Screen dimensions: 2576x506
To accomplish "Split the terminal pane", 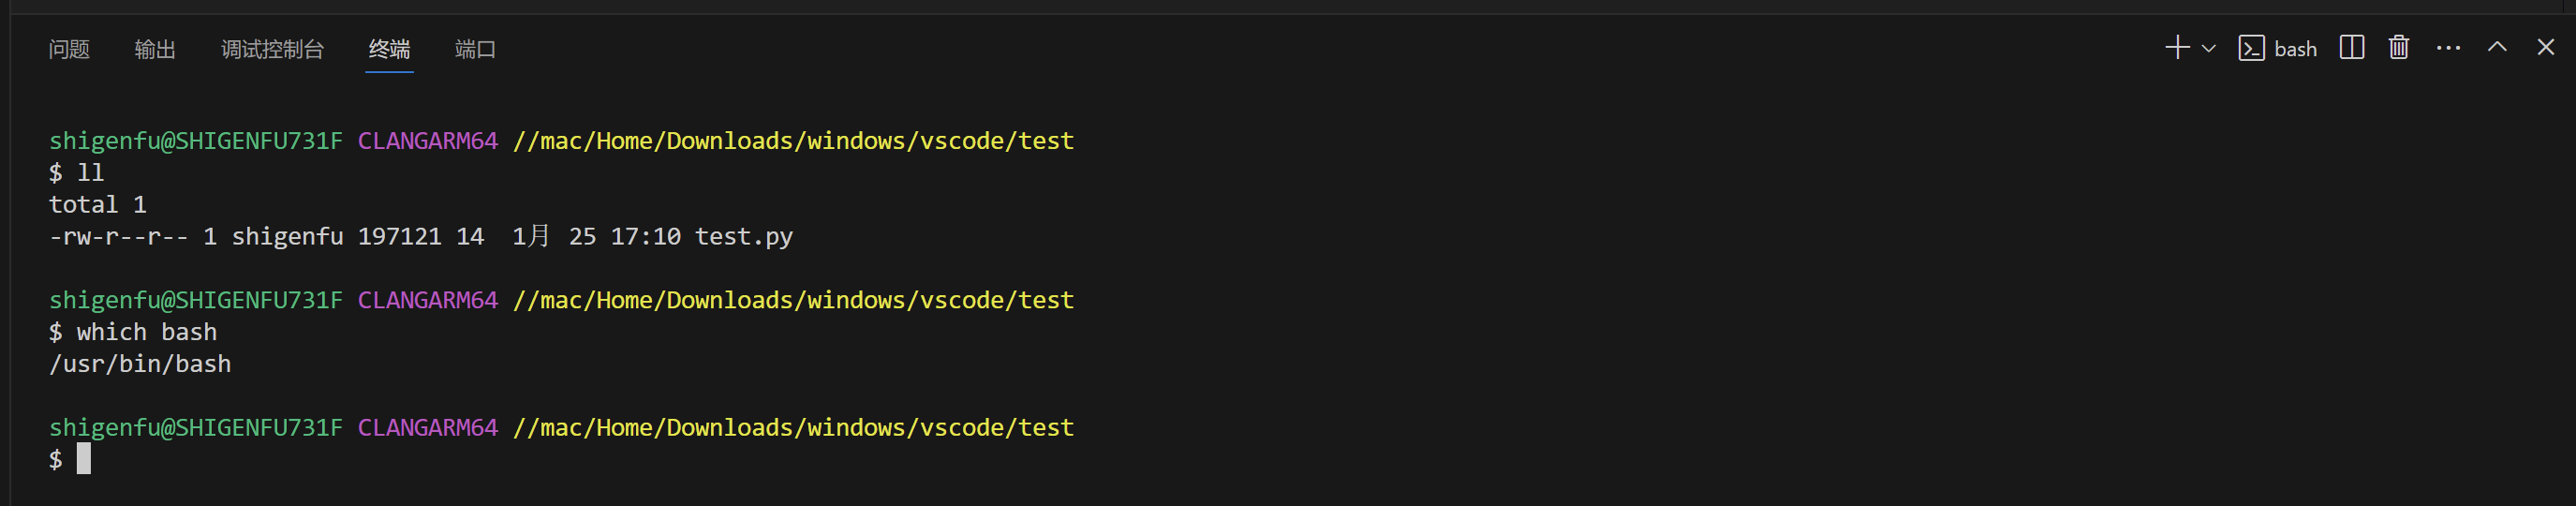I will (2352, 48).
